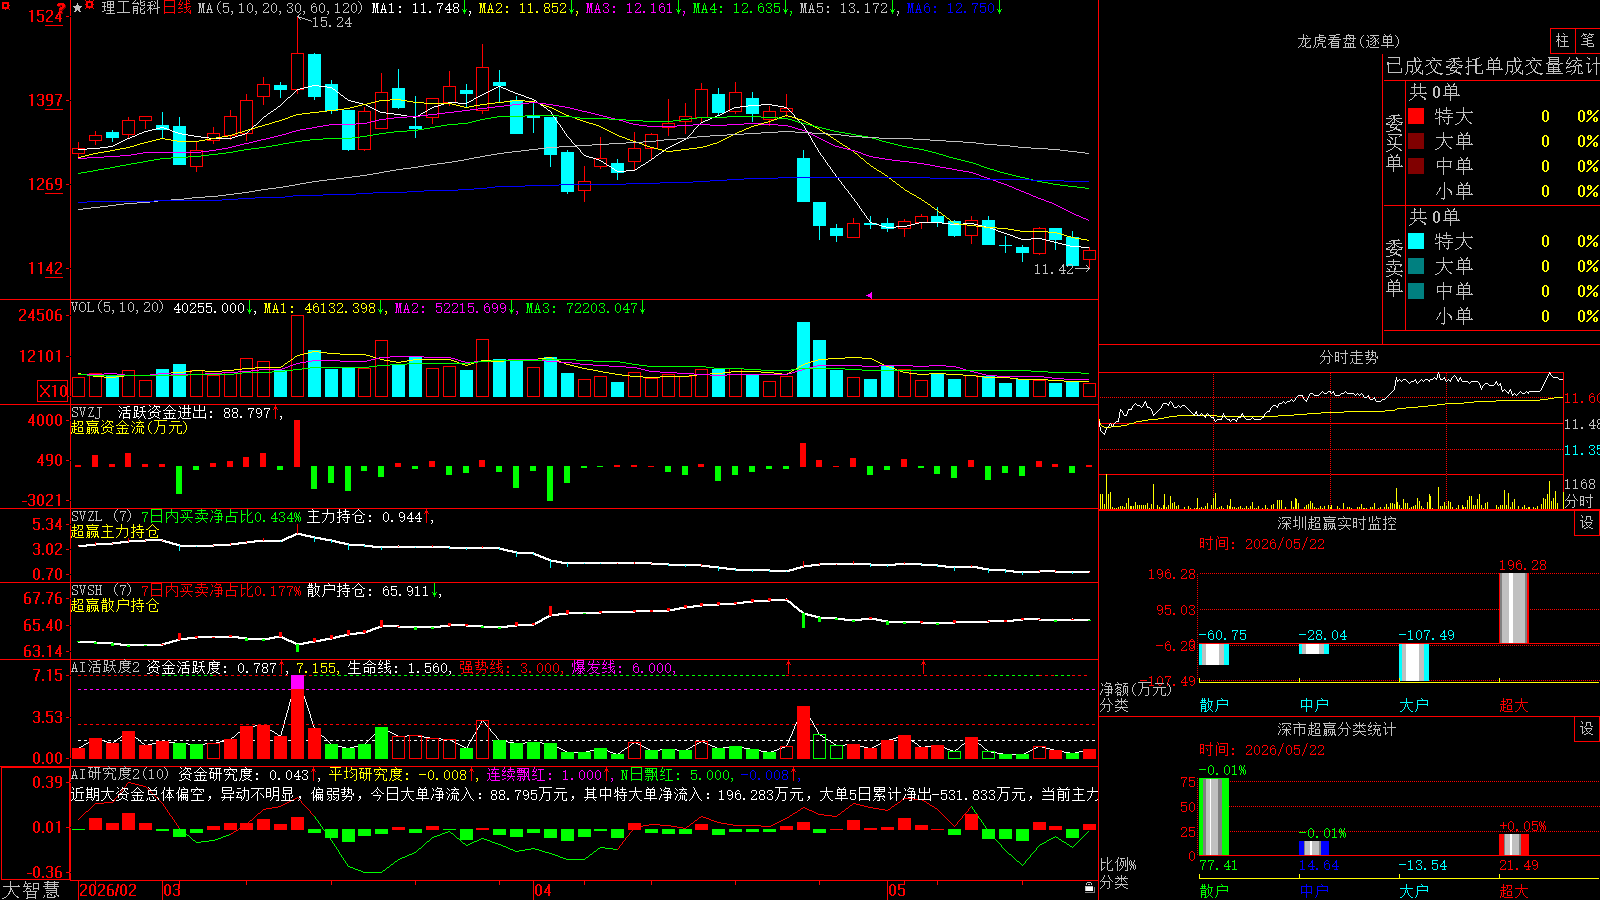
Task: Click the dark red 大单 buy-order swatch
Action: pos(1416,141)
